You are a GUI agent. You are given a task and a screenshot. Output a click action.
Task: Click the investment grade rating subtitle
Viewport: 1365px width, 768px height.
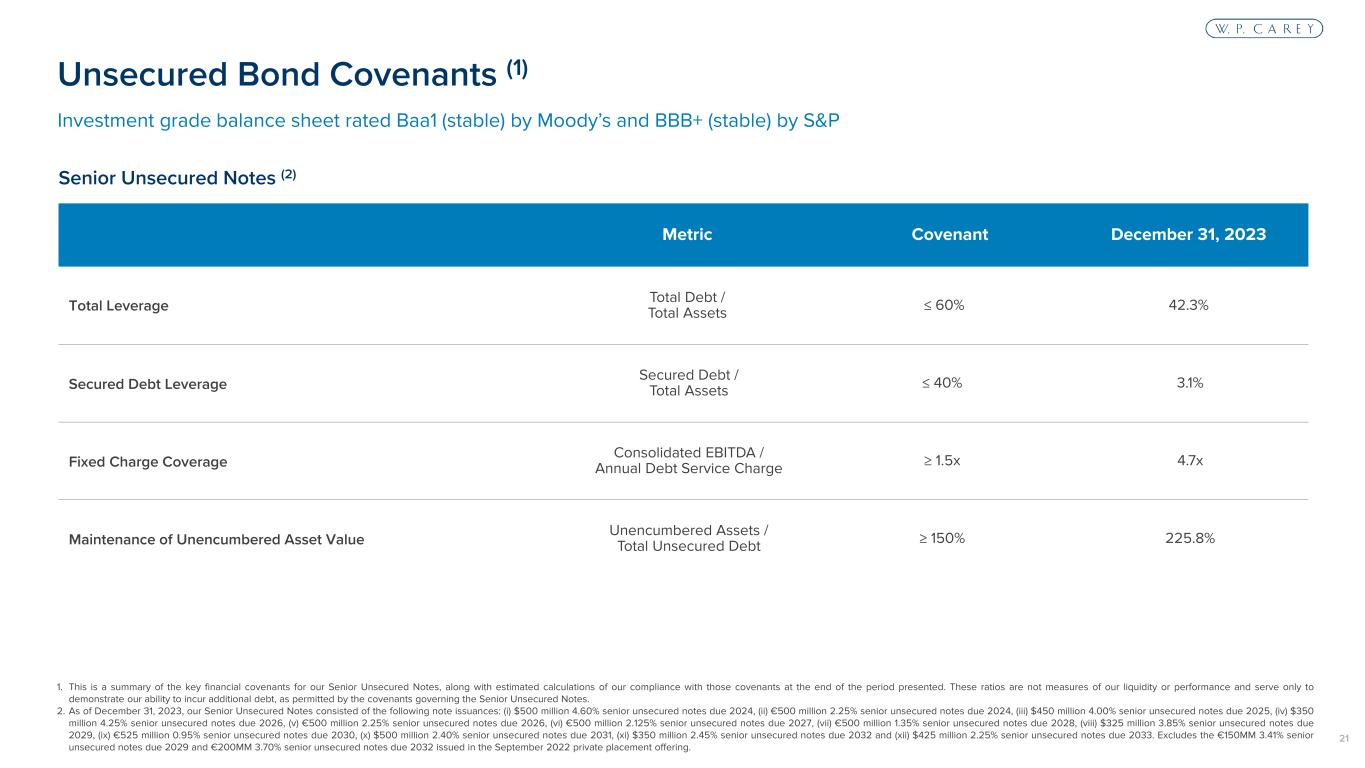tap(448, 121)
